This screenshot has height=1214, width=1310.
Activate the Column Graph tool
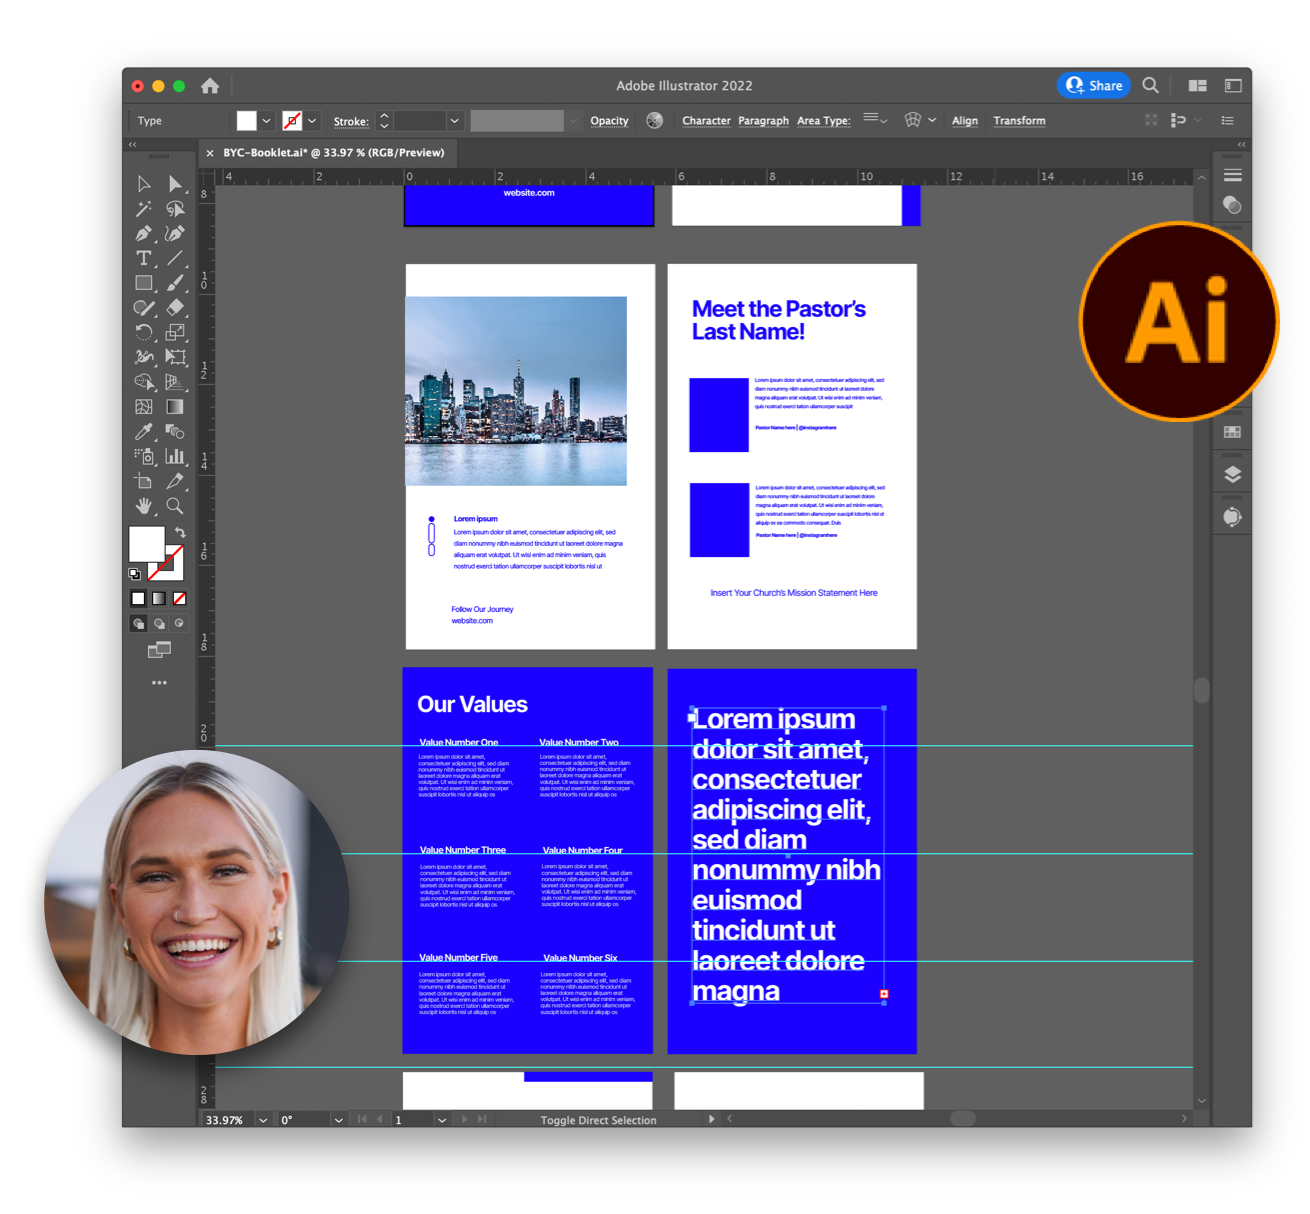point(175,457)
